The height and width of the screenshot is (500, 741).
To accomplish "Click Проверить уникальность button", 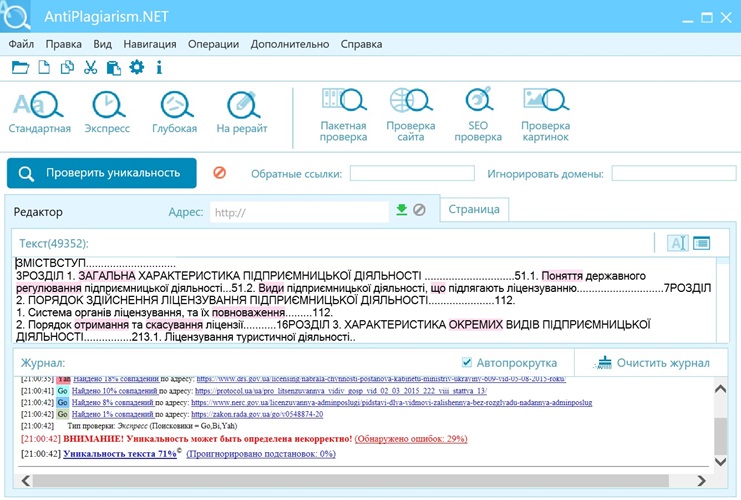I will pyautogui.click(x=102, y=173).
